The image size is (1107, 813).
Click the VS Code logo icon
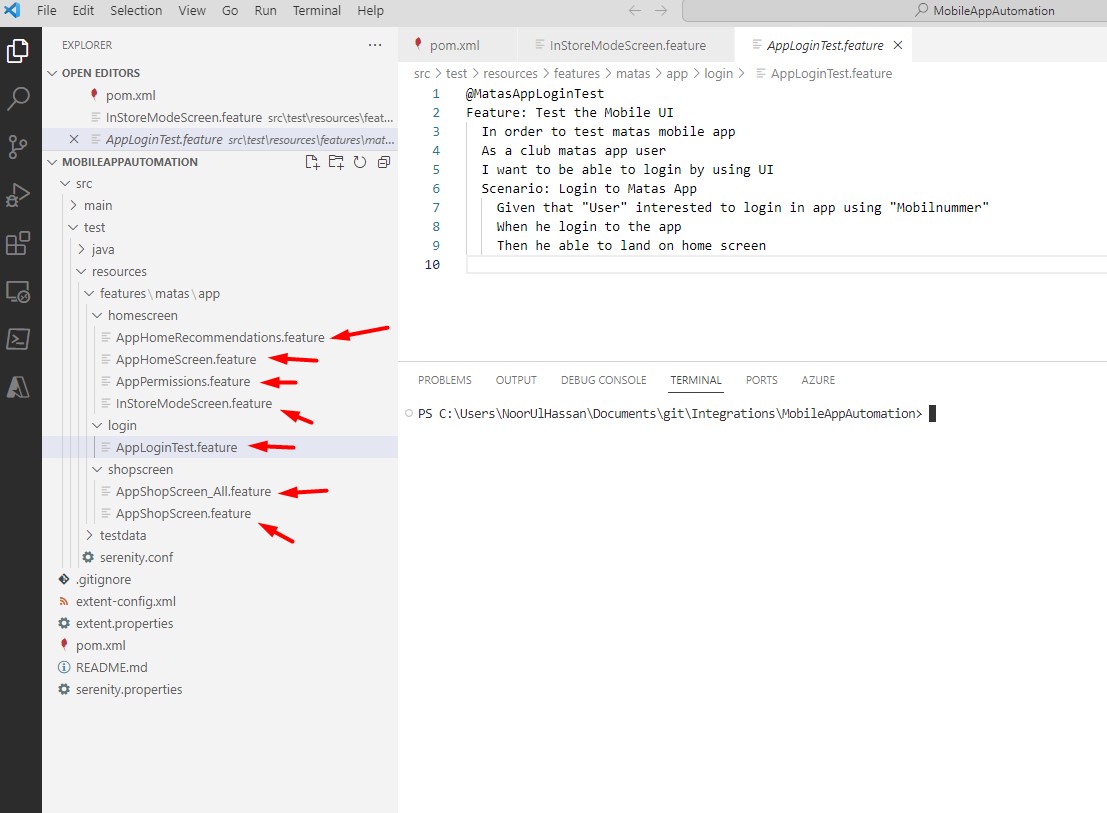click(x=12, y=10)
